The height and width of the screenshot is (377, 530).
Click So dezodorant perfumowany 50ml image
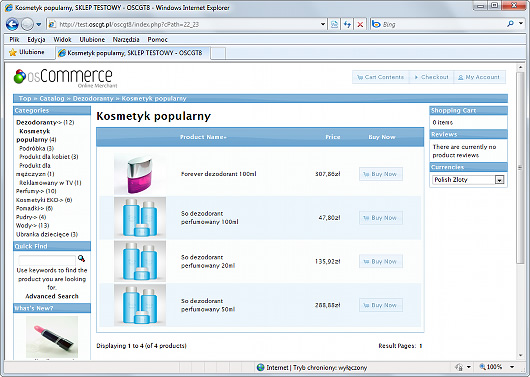(140, 305)
